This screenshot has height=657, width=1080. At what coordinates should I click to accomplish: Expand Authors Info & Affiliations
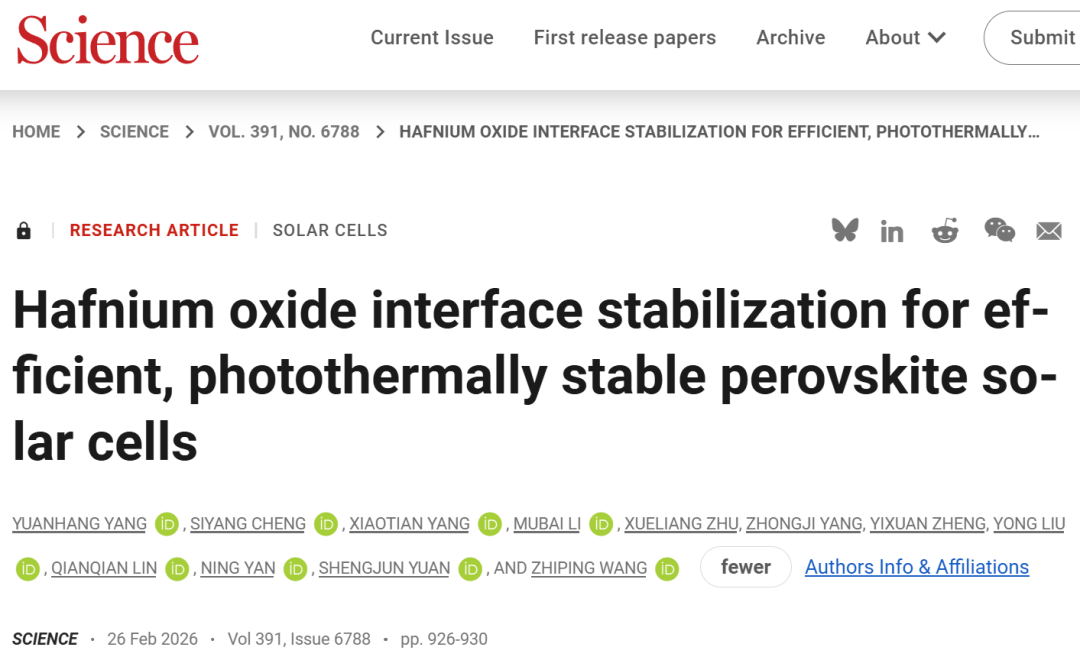click(x=917, y=567)
